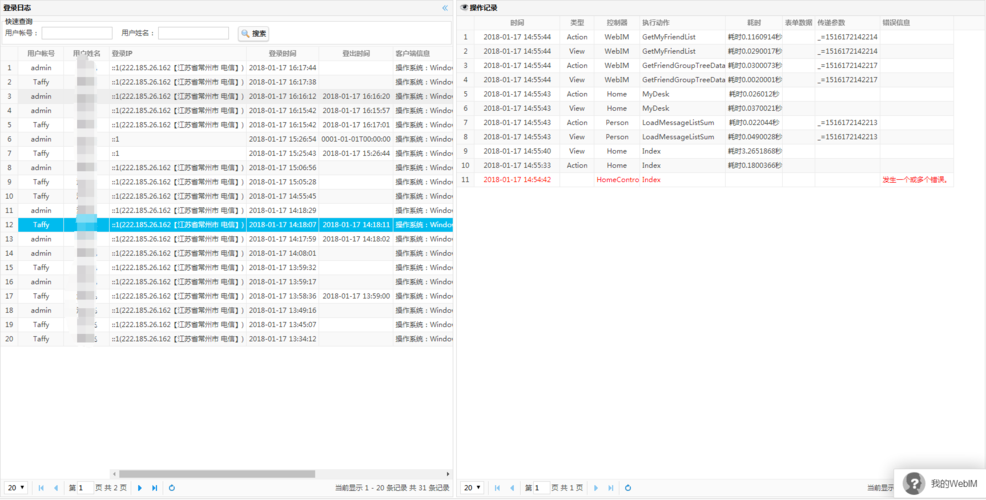
Task: Click the horizontal scrollbar left arrow
Action: [114, 474]
